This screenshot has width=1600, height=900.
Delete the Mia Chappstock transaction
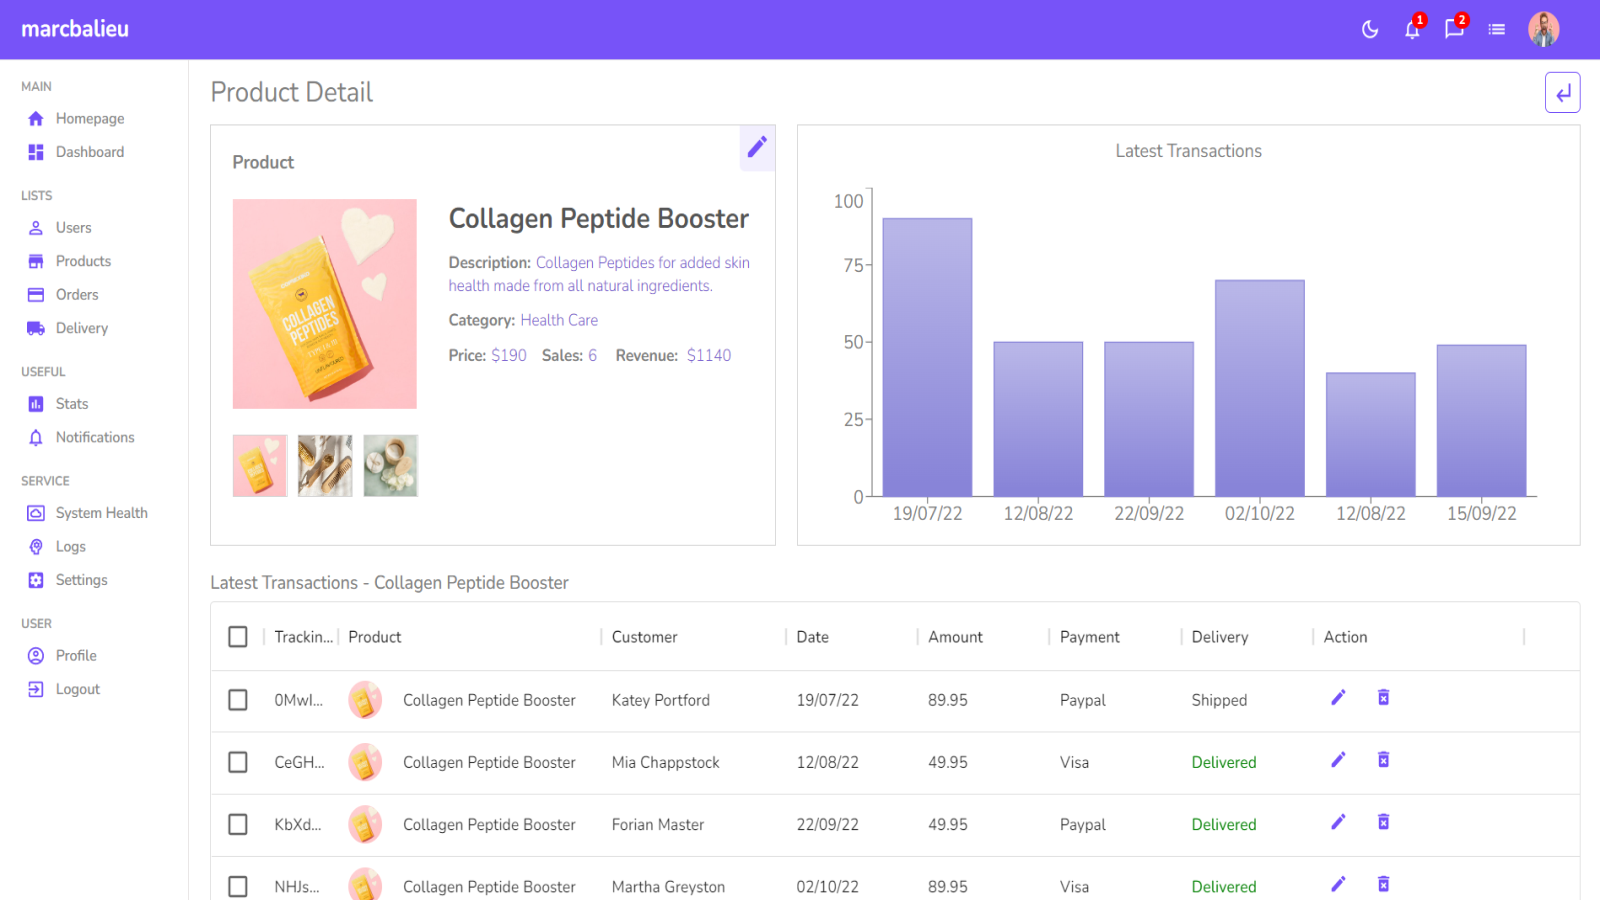(x=1383, y=760)
